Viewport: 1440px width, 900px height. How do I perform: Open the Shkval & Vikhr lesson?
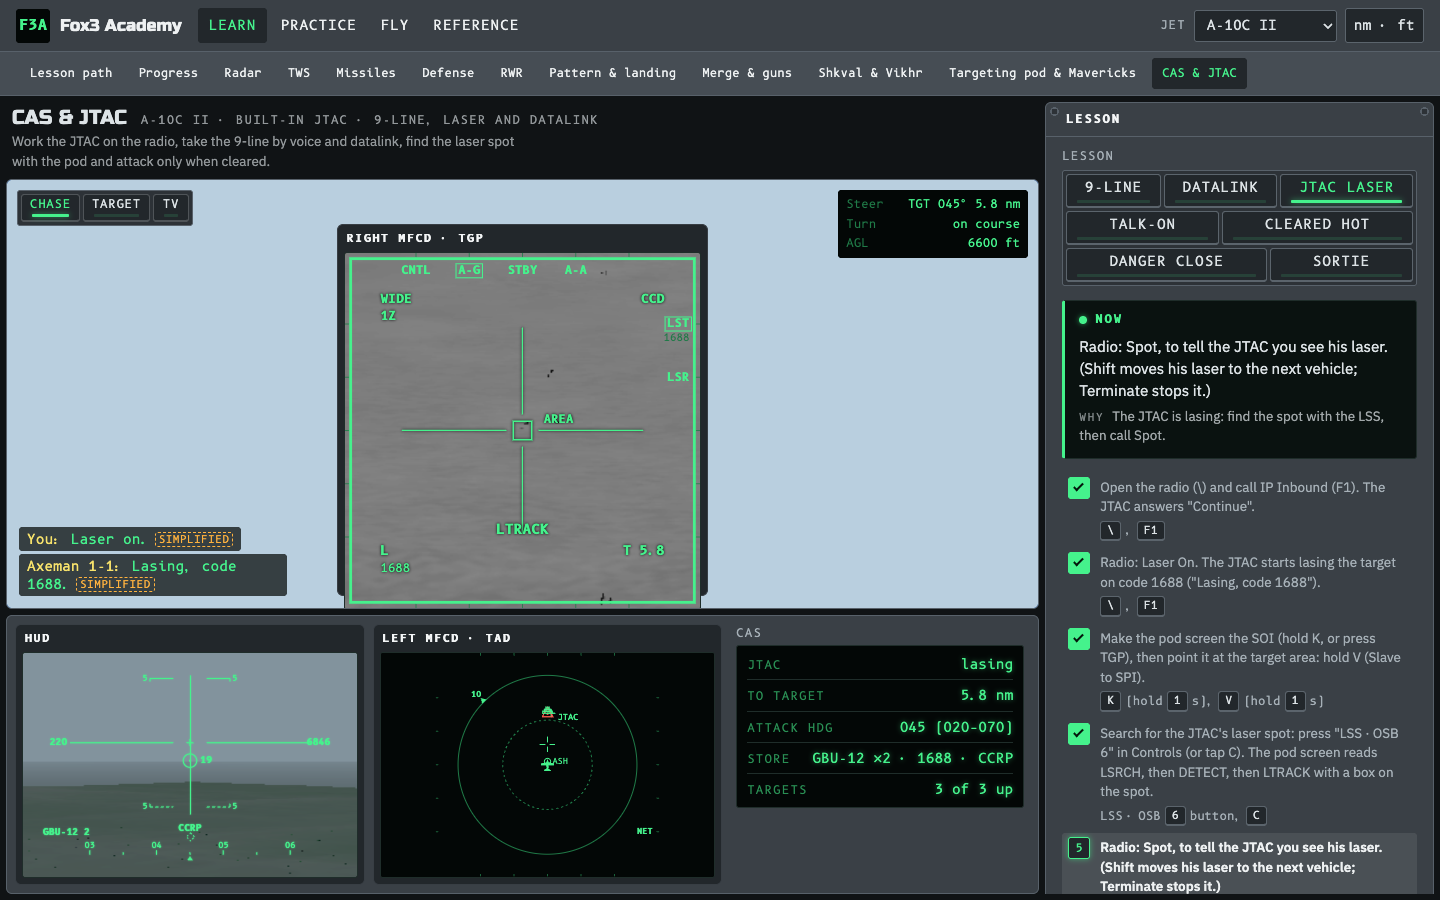click(870, 73)
